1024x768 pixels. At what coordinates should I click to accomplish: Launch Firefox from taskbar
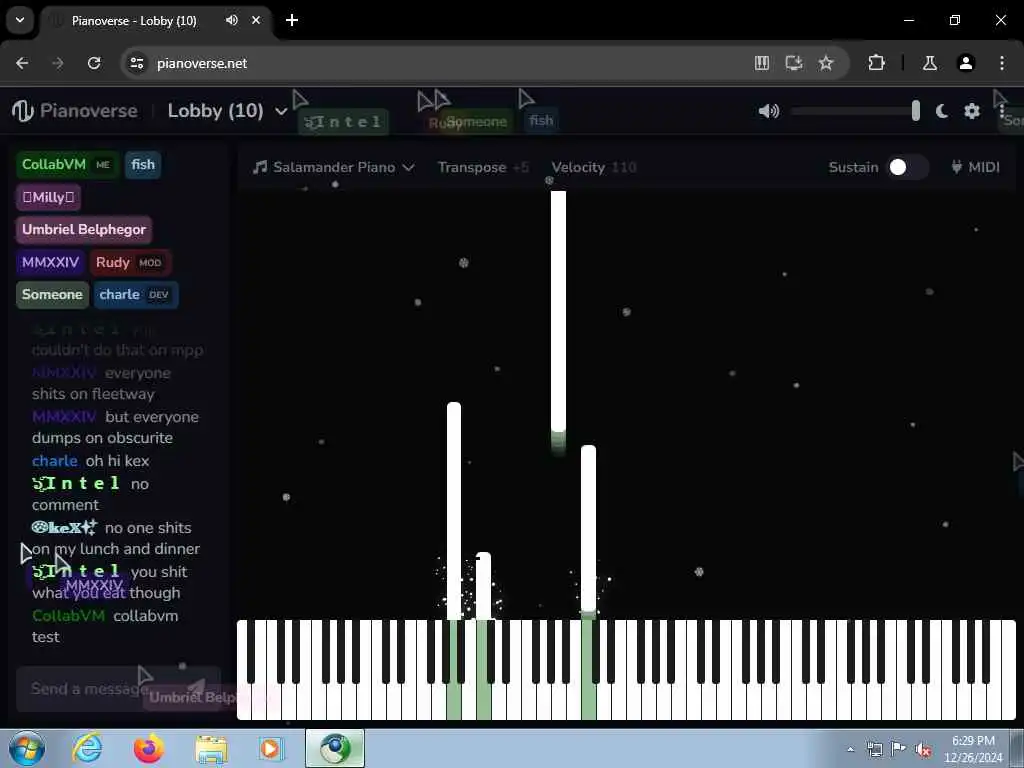tap(149, 748)
